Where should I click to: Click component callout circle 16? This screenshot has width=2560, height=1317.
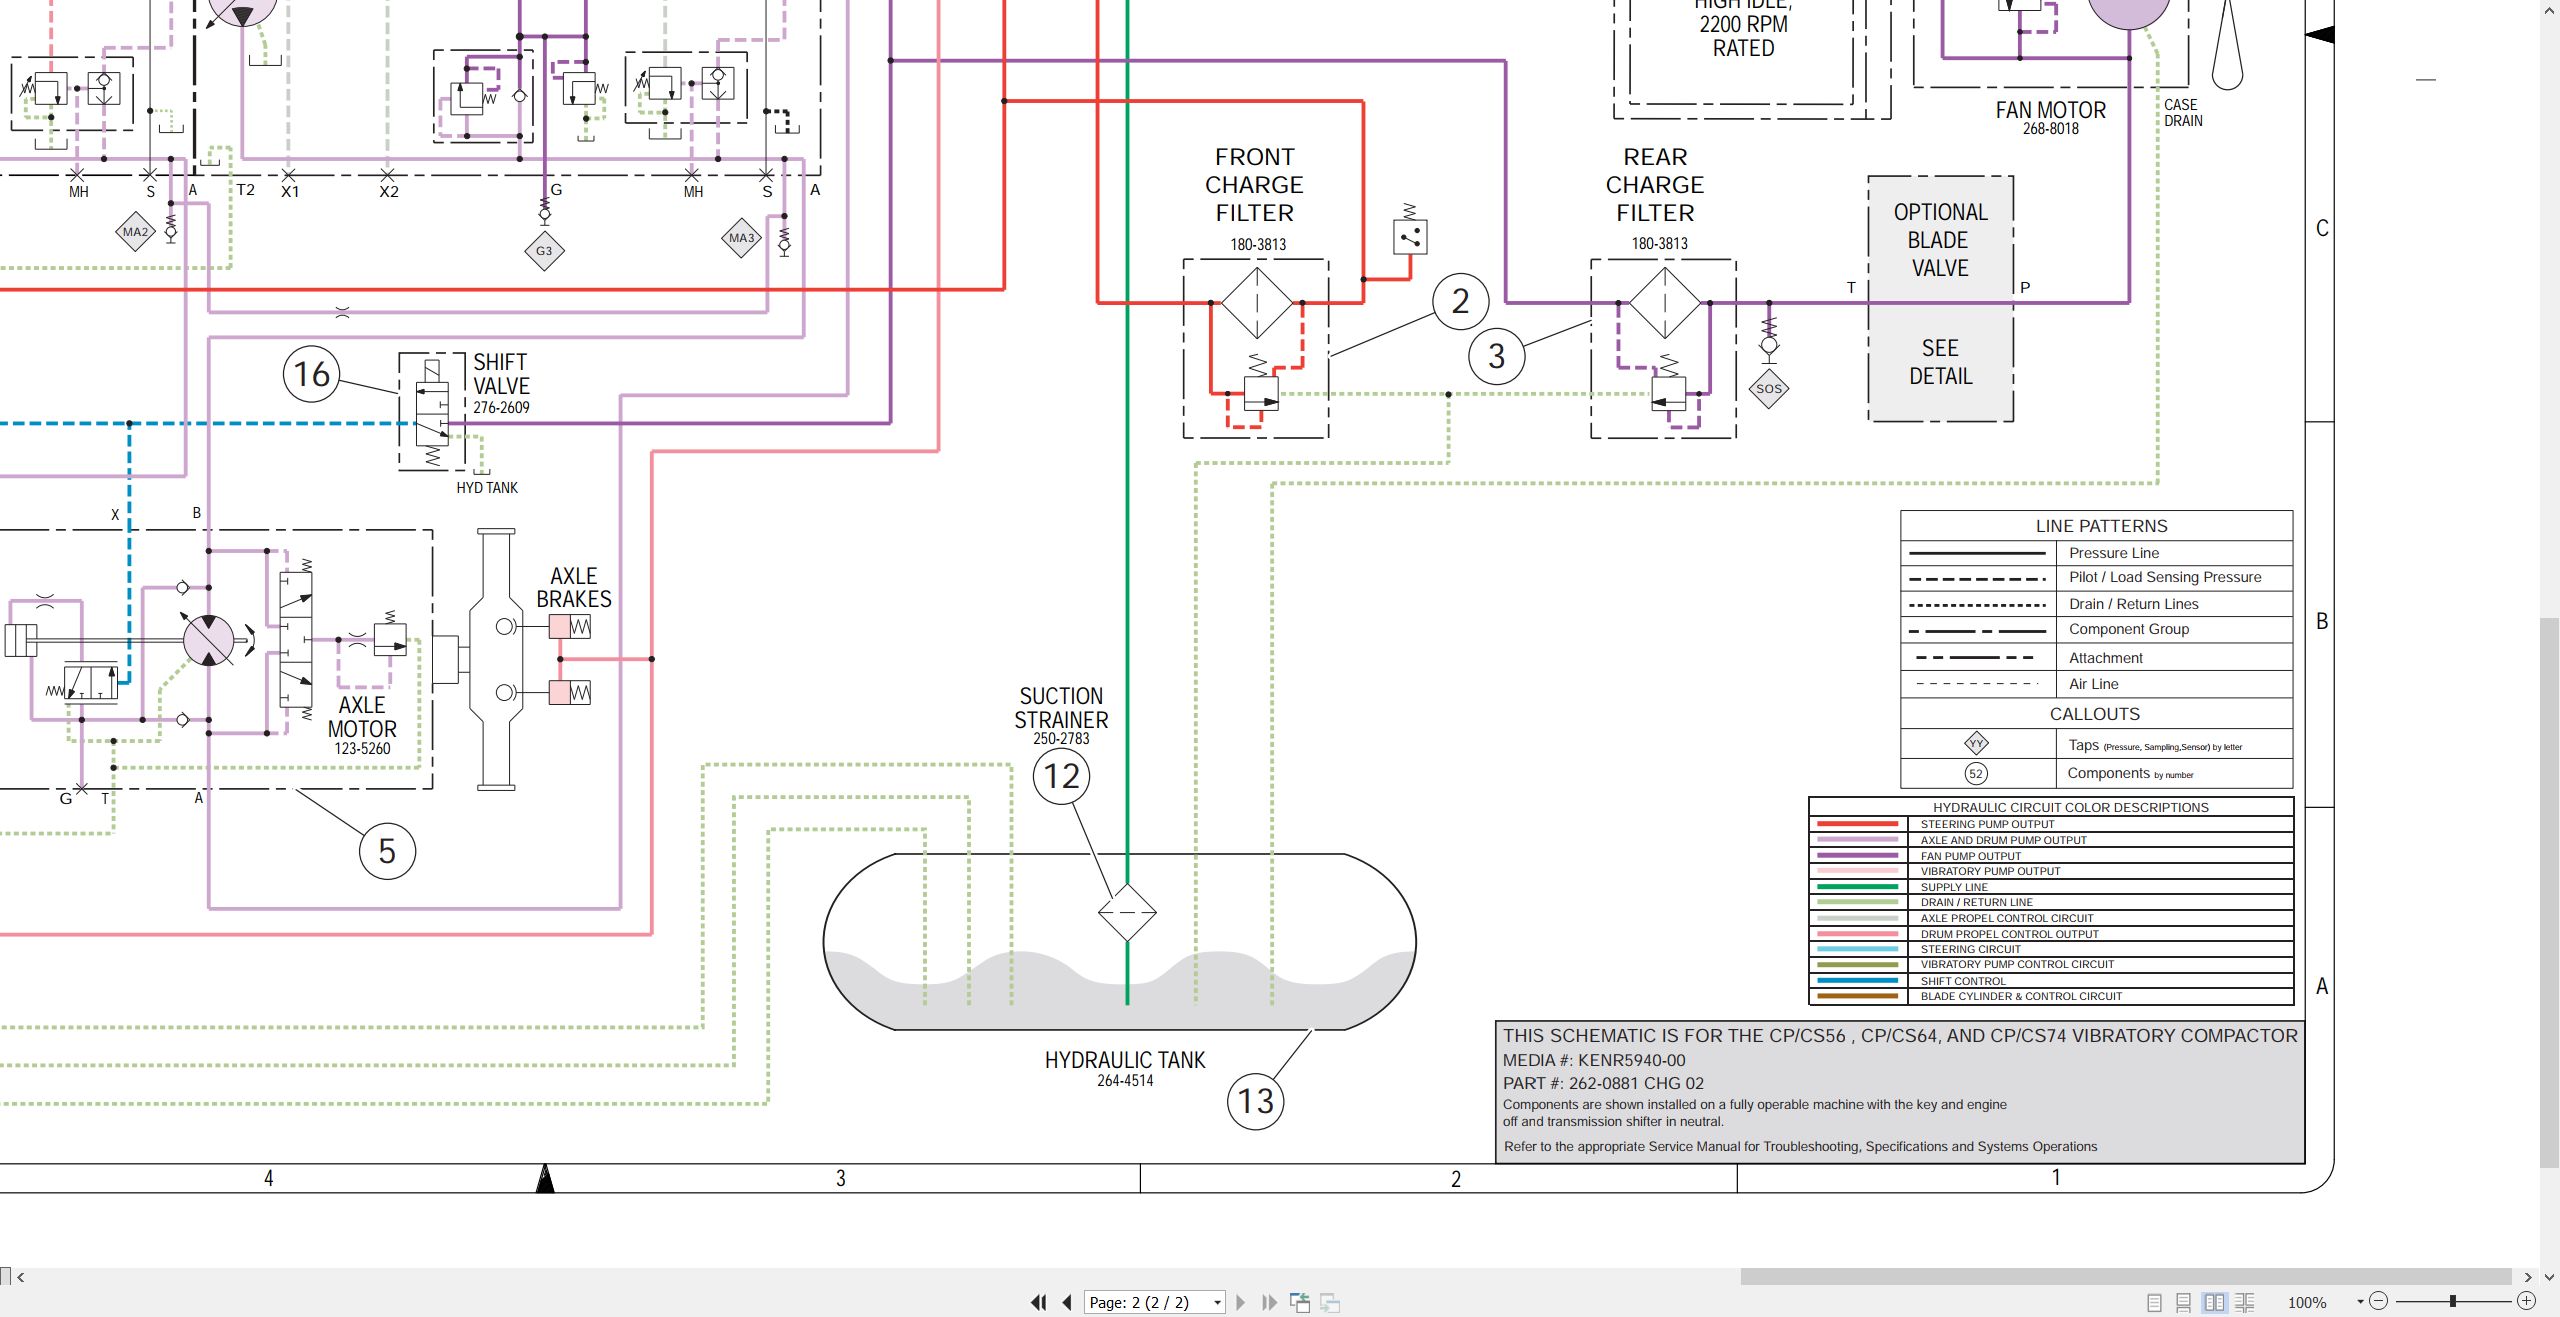tap(312, 374)
